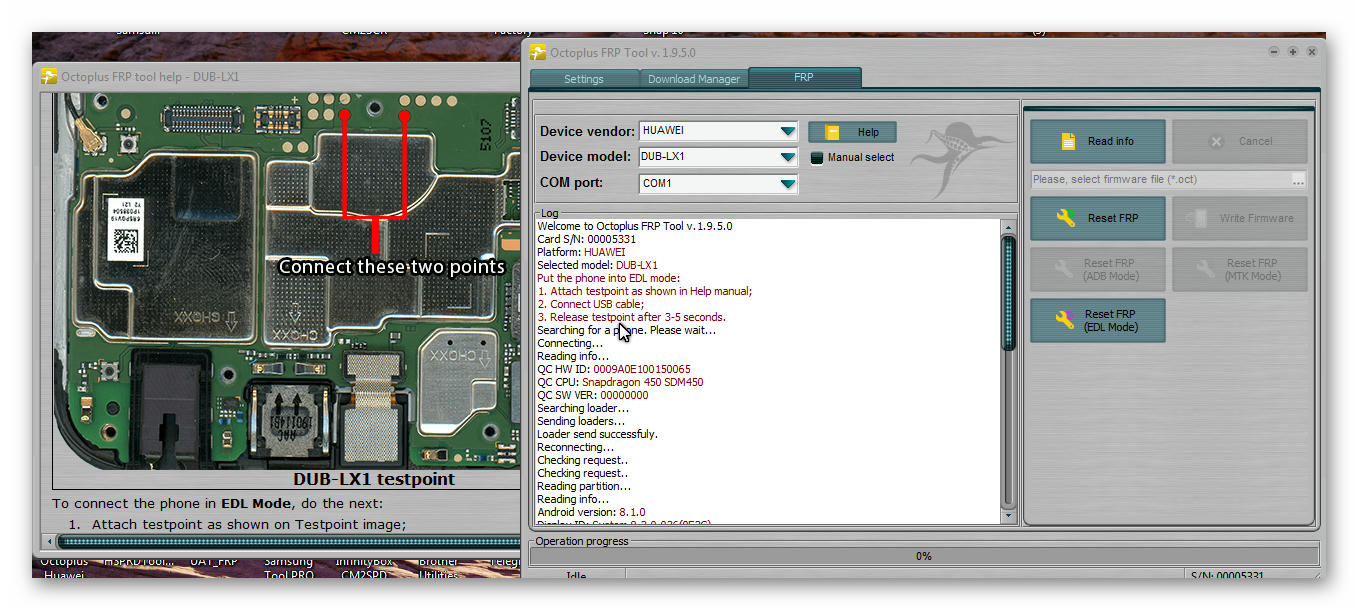This screenshot has width=1358, height=610.
Task: Click the Samsung Tool PRO desktop shortcut label
Action: pos(288,568)
